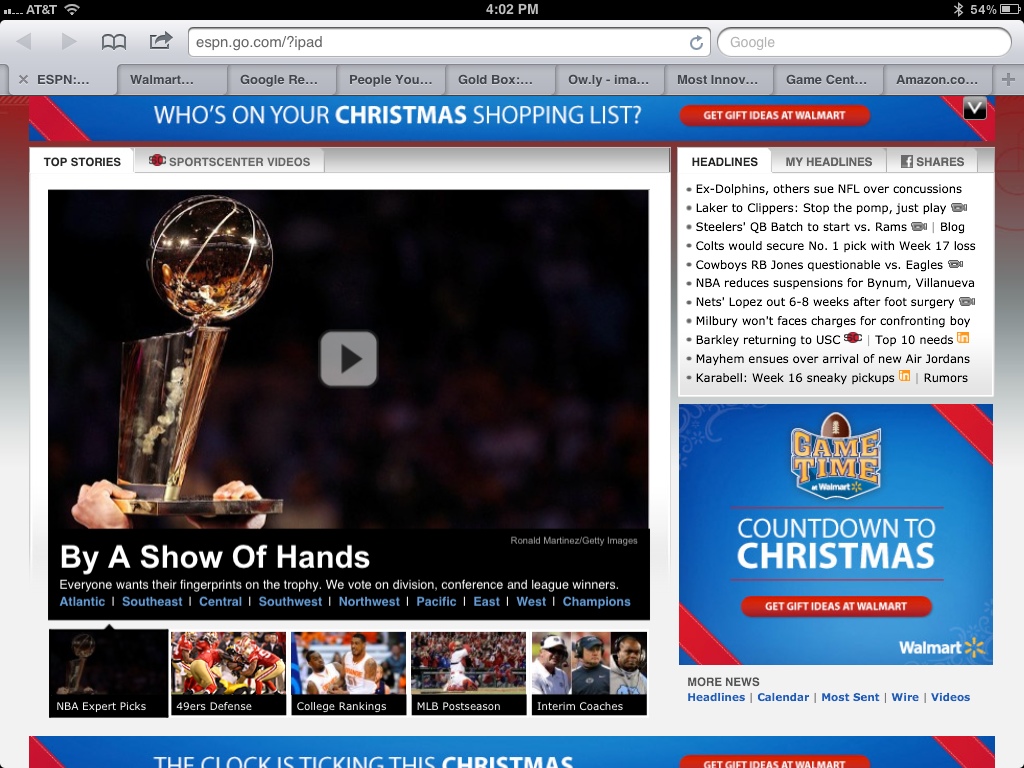Open the Champions link

coord(596,601)
